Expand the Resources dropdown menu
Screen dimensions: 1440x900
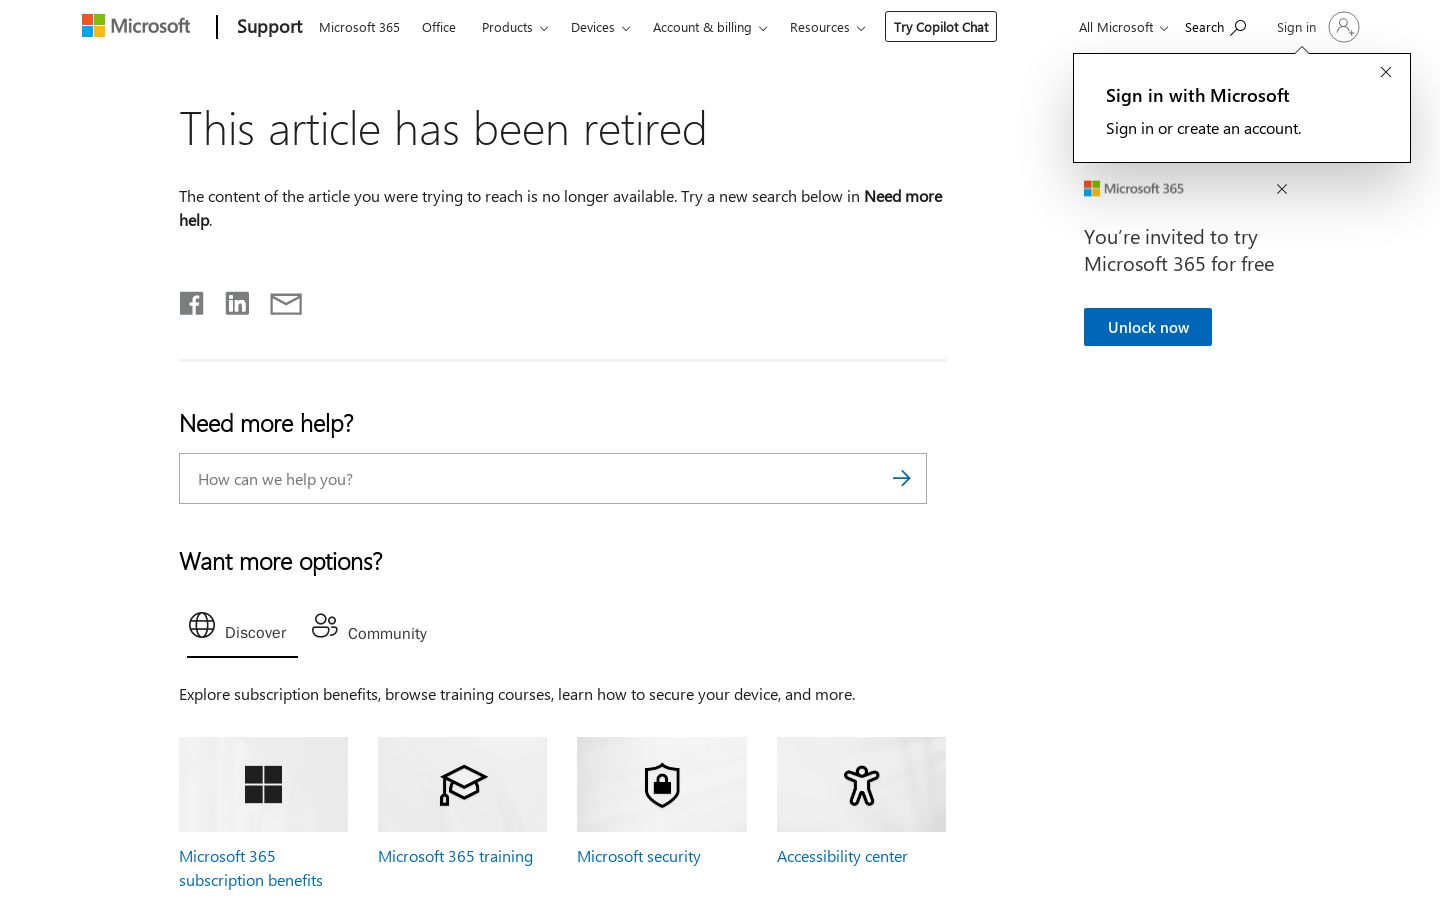(827, 27)
